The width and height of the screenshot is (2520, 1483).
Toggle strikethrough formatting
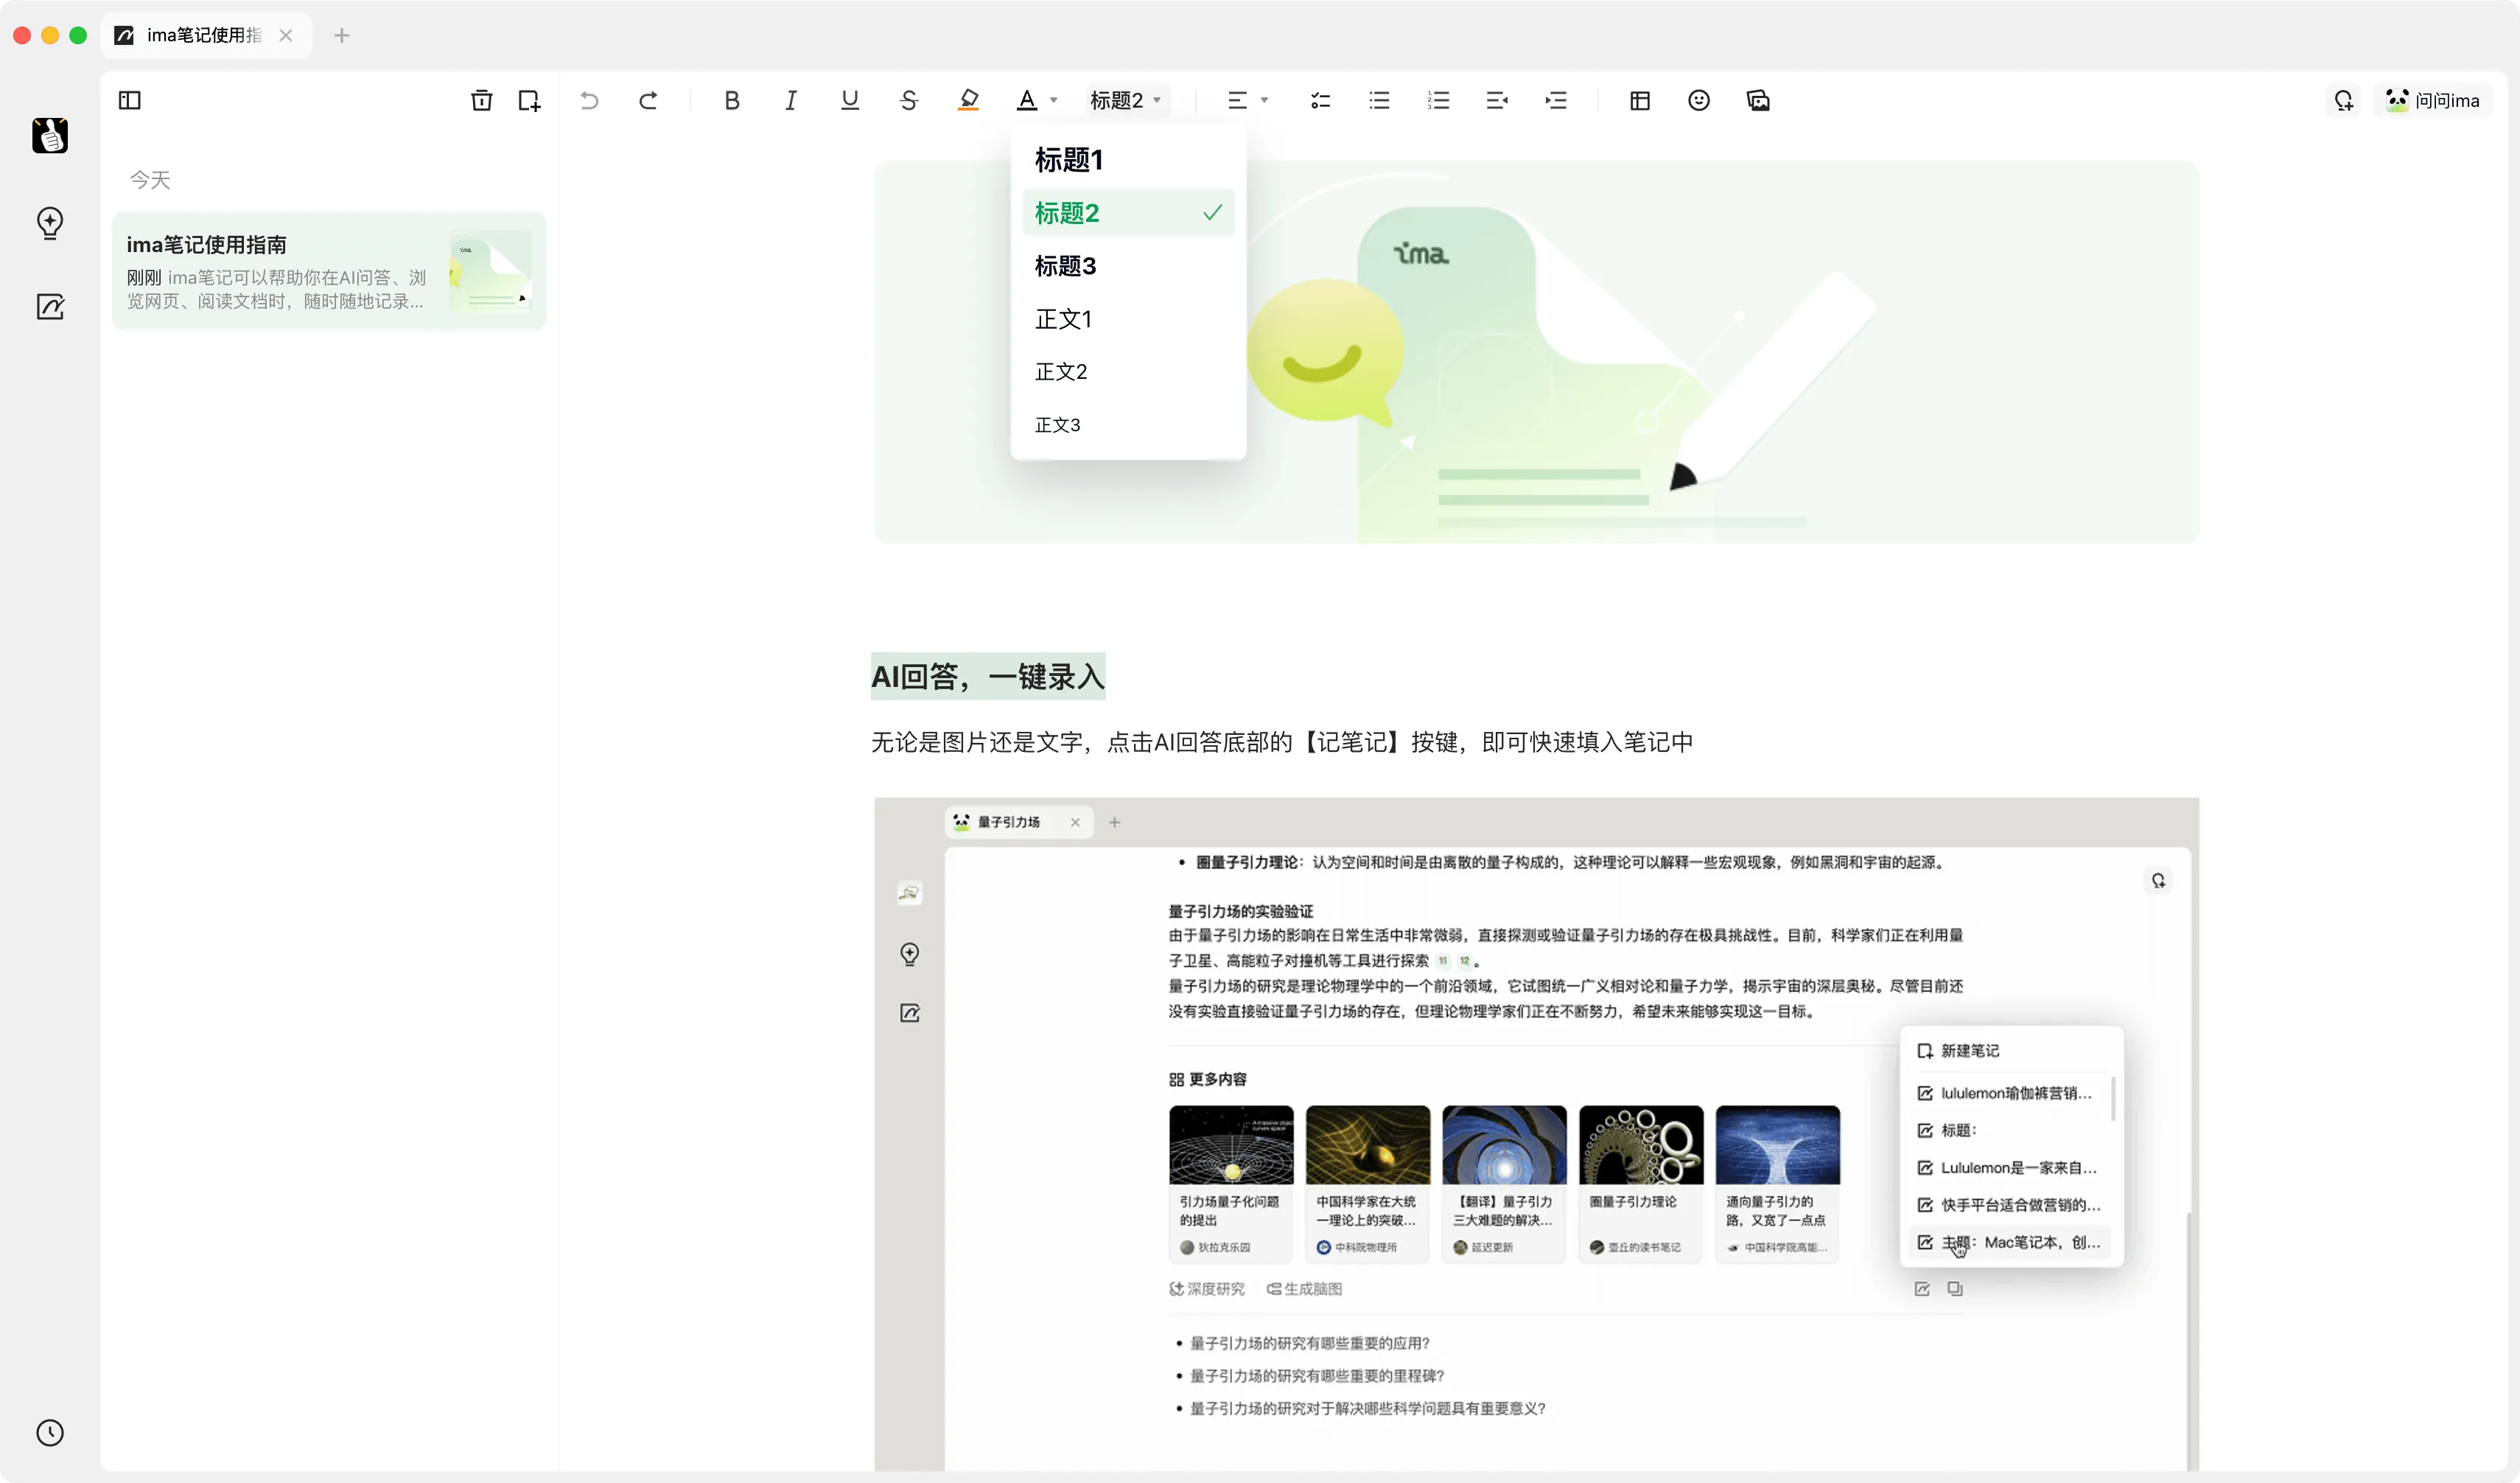click(x=908, y=100)
